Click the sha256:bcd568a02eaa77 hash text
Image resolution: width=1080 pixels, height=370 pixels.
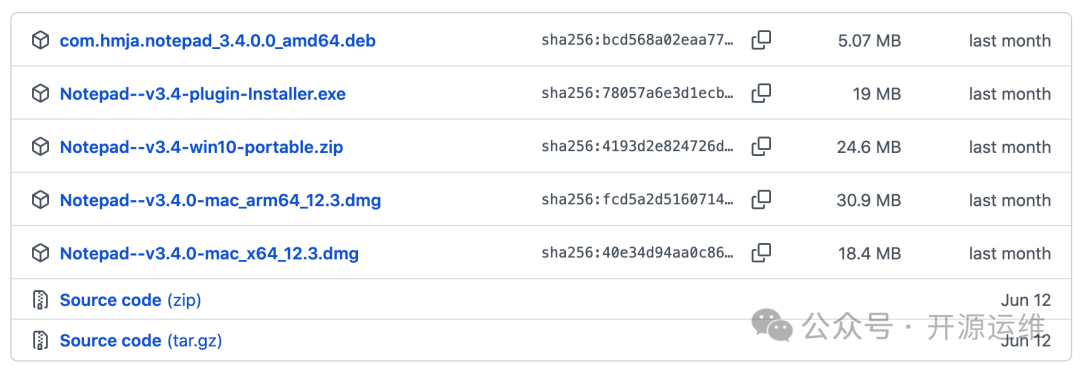coord(638,41)
